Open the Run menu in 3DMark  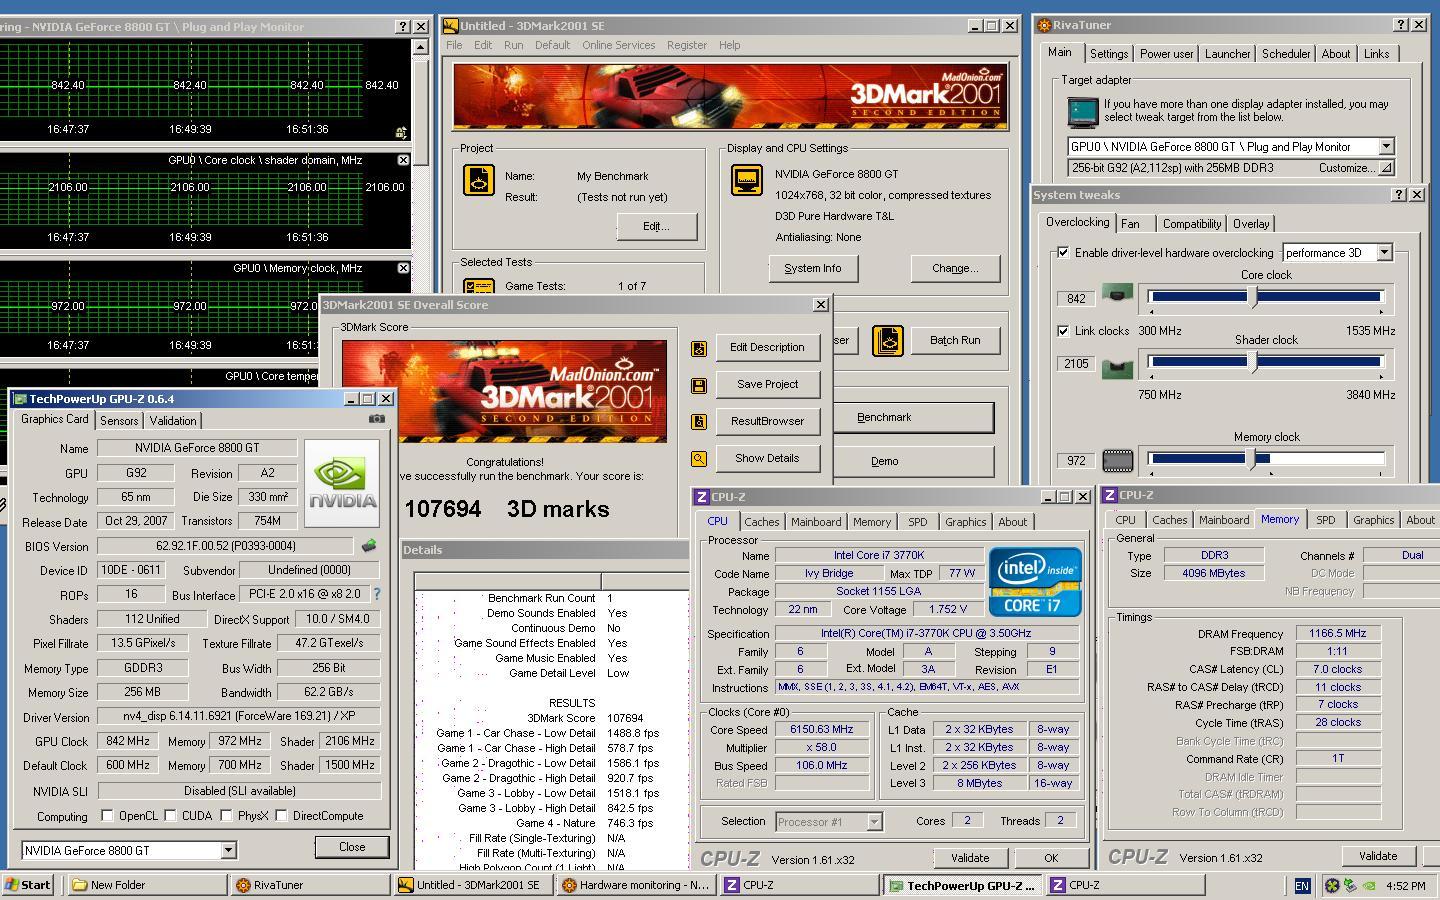coord(513,45)
